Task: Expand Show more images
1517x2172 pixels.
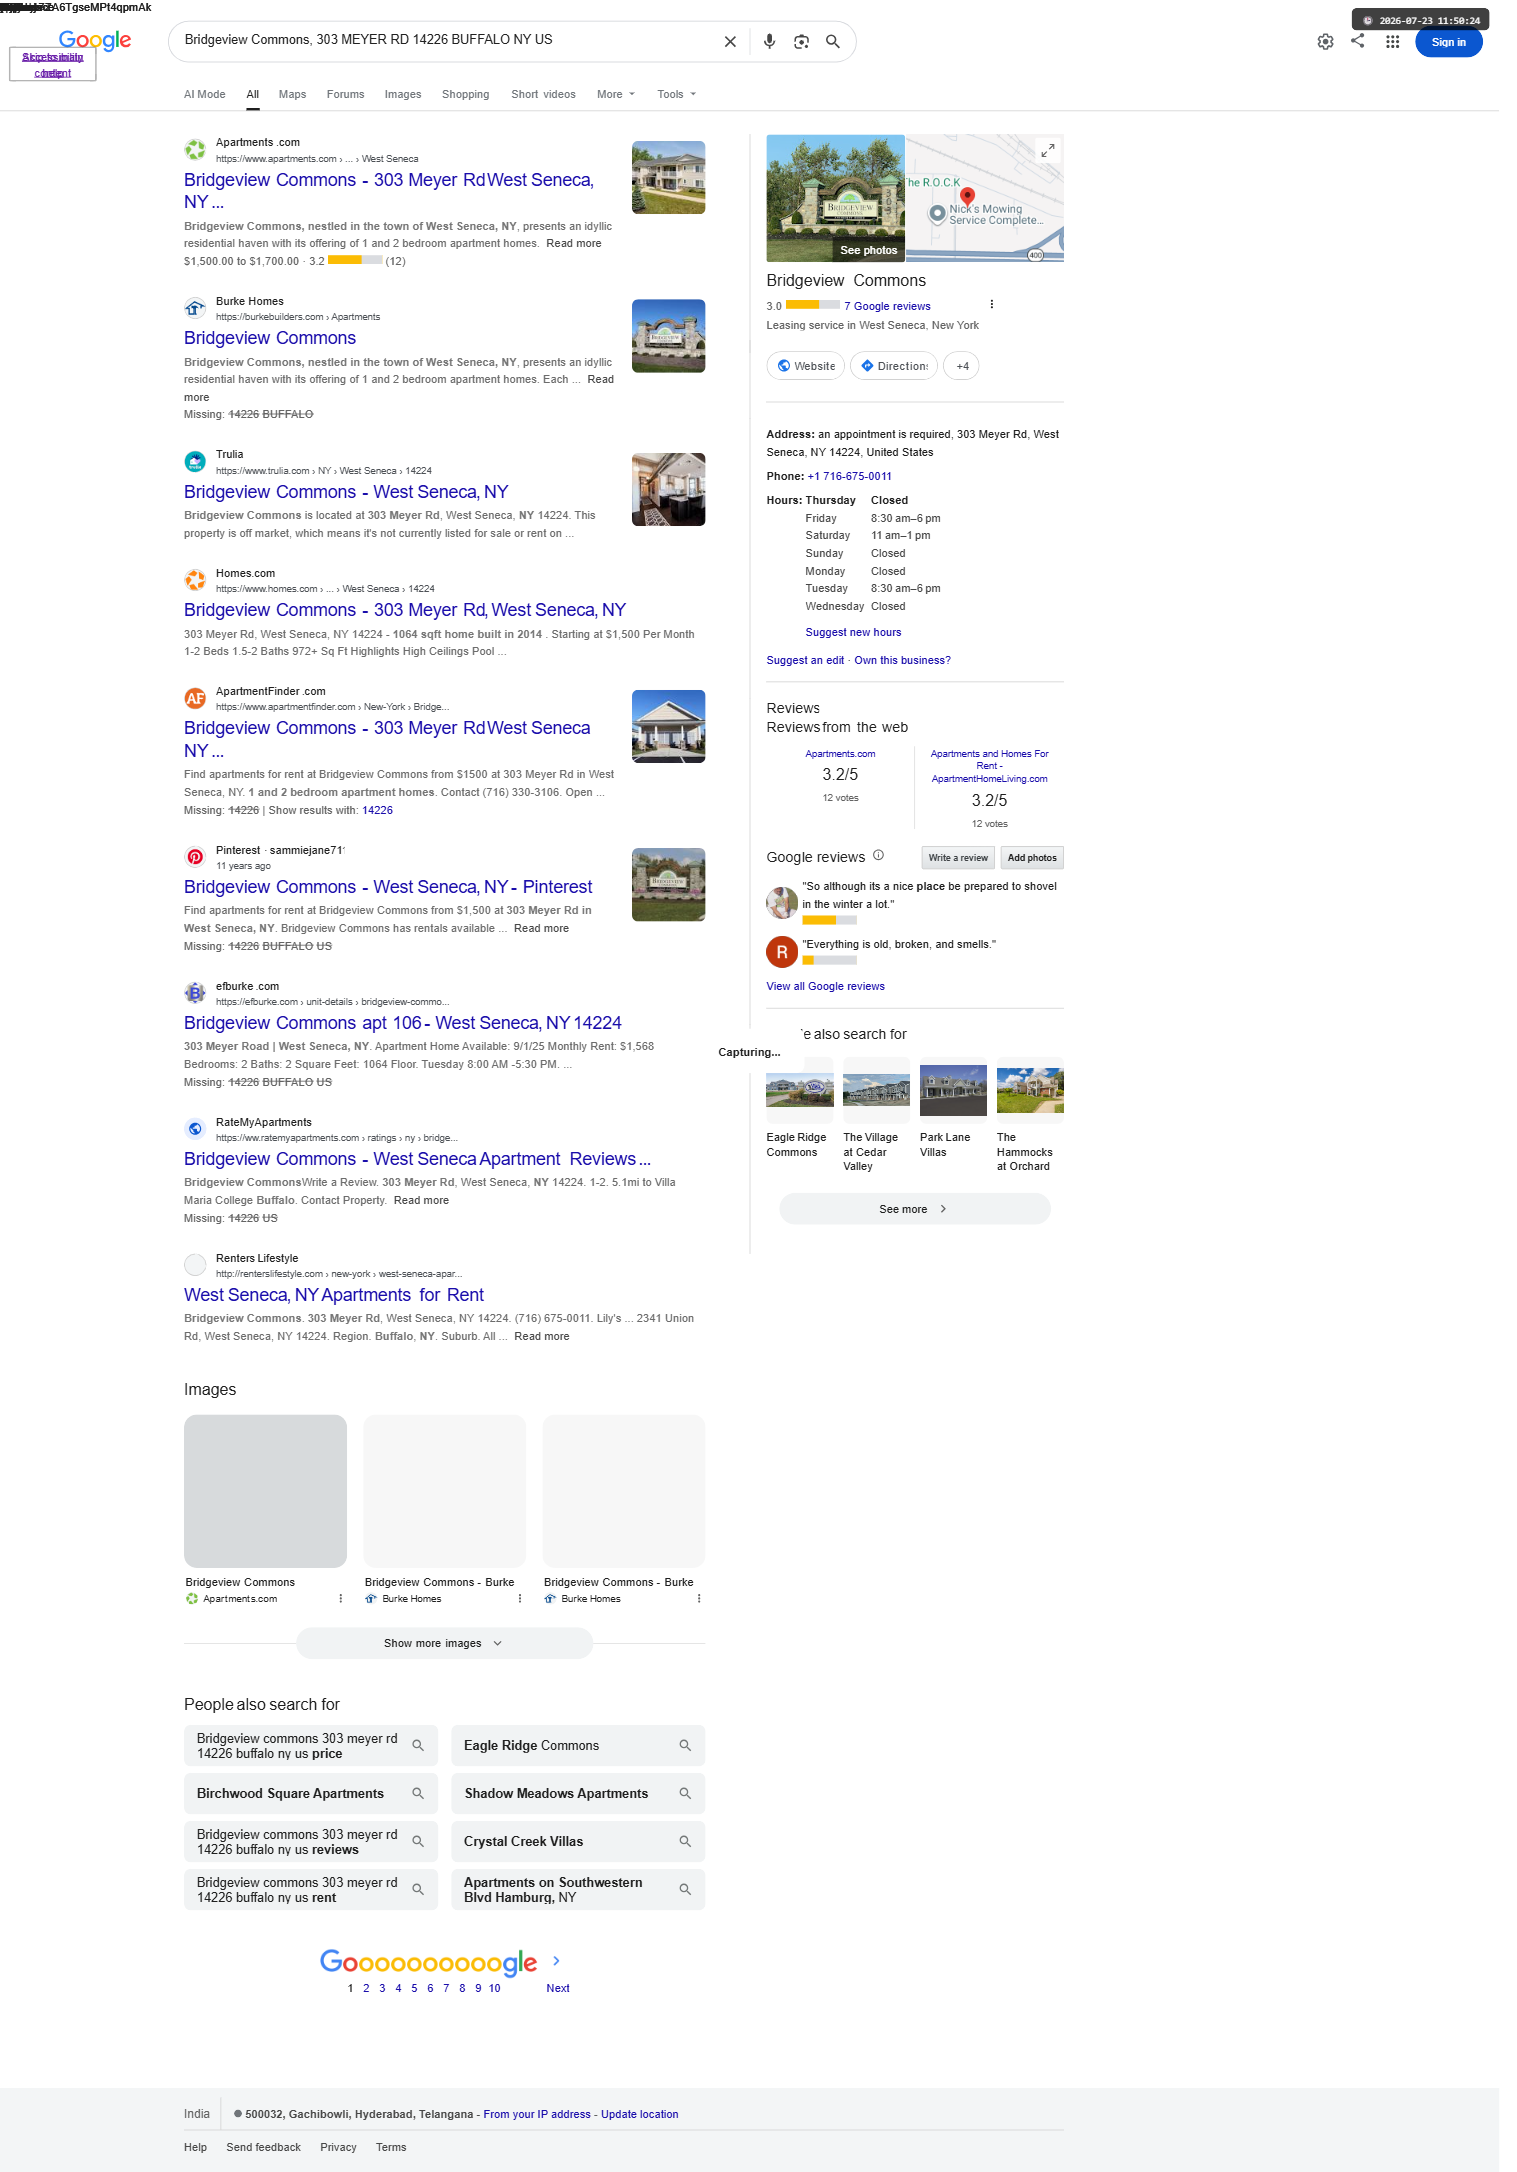Action: pos(444,1643)
